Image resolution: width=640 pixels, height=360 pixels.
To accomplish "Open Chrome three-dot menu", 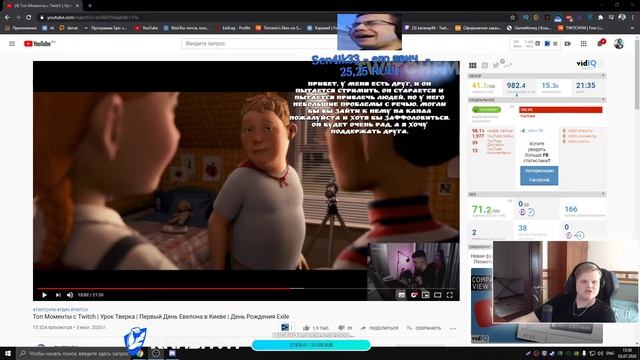I will [633, 18].
